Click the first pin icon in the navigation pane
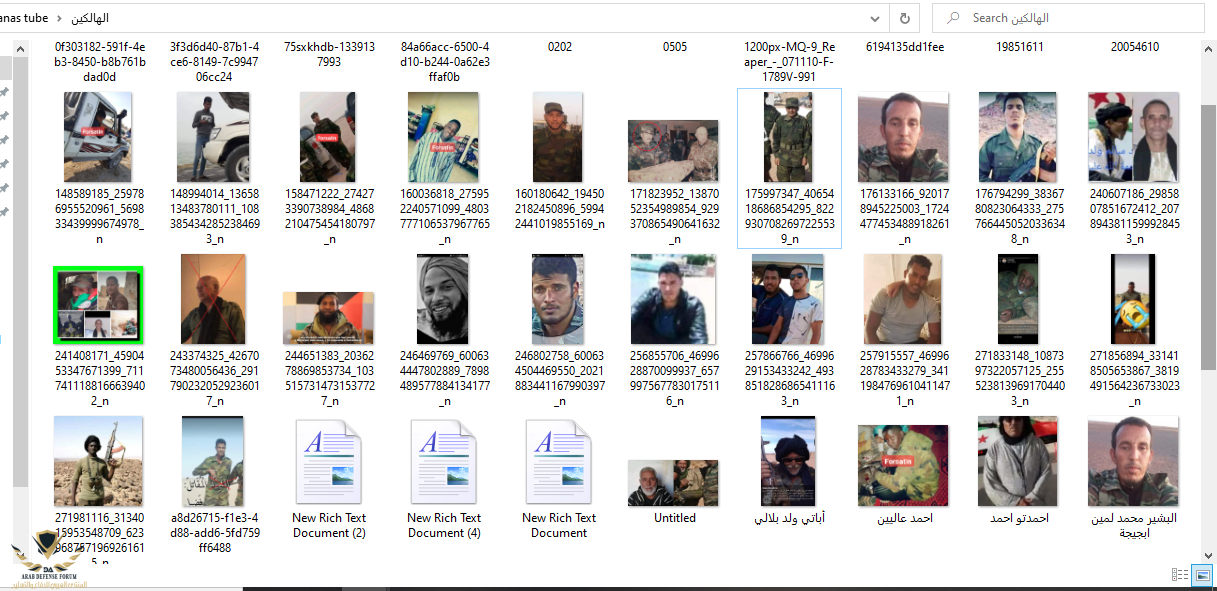 5,92
